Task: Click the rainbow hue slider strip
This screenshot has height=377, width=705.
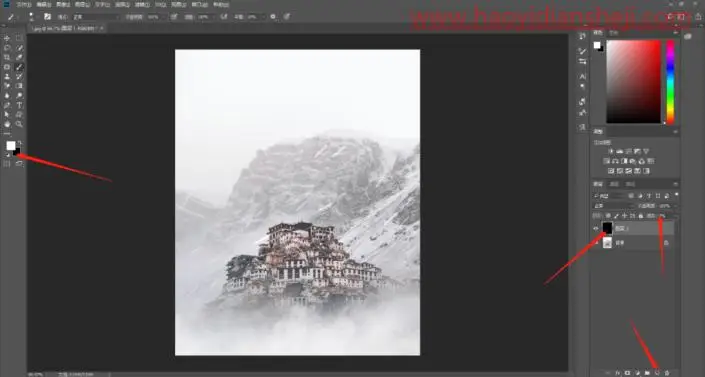Action: click(670, 81)
